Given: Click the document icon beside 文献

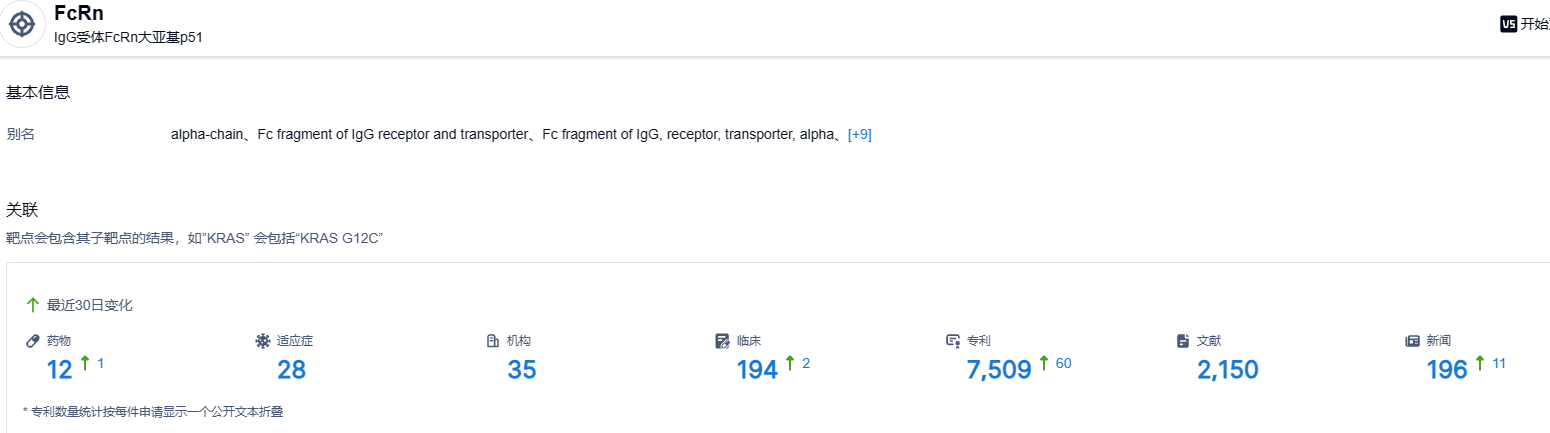Looking at the screenshot, I should point(1183,341).
